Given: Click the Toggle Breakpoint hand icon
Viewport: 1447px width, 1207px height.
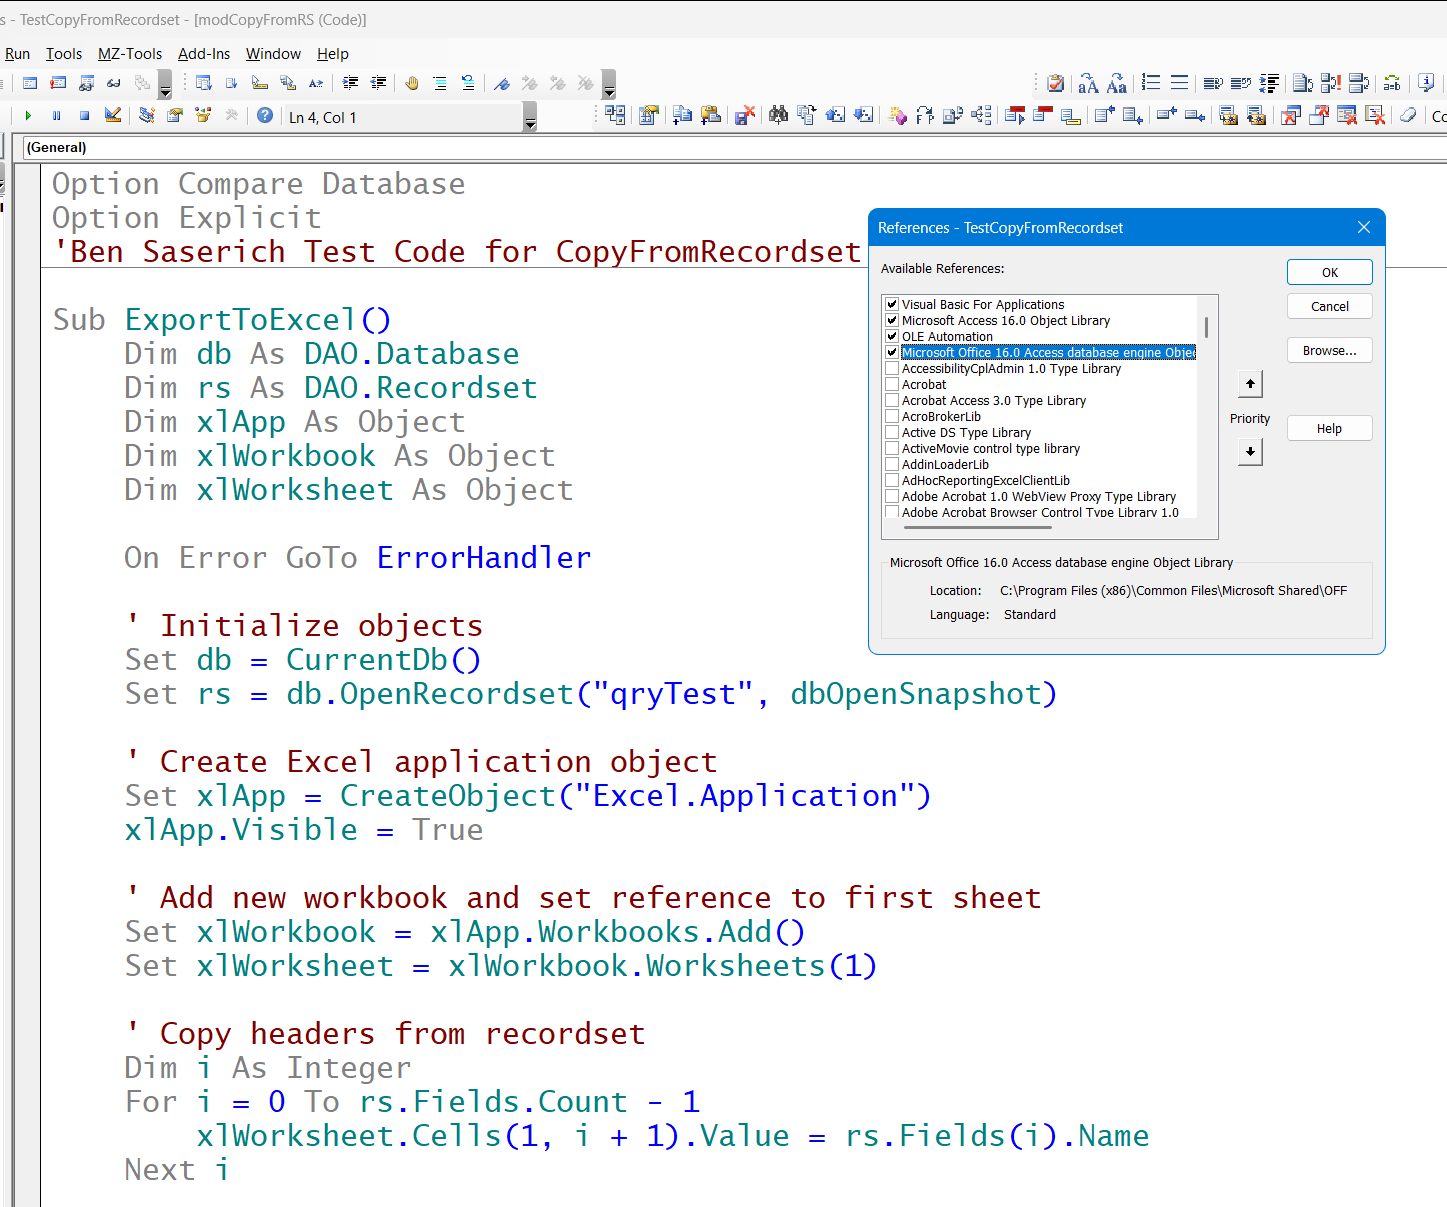Looking at the screenshot, I should coord(412,83).
